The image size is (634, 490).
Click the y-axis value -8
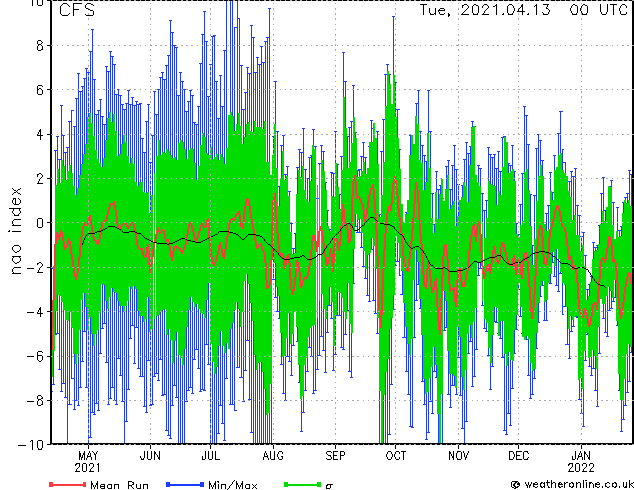(x=35, y=401)
